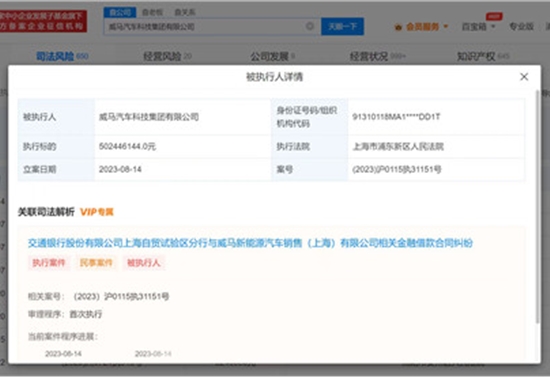
Task: Click the 会员服务 crown icon
Action: click(398, 27)
